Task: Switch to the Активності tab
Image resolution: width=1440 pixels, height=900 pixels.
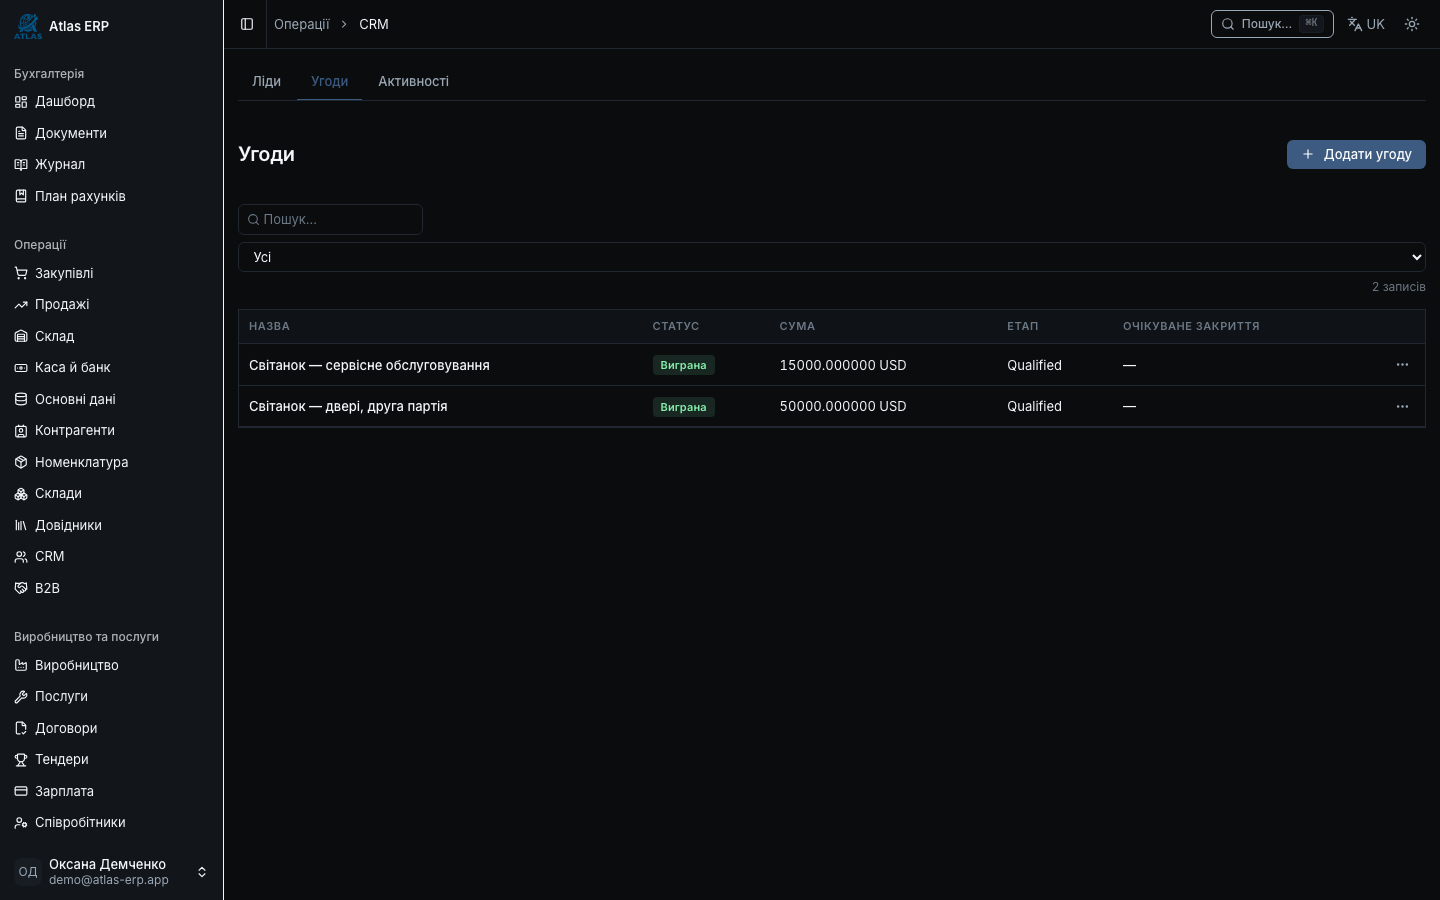Action: [413, 81]
